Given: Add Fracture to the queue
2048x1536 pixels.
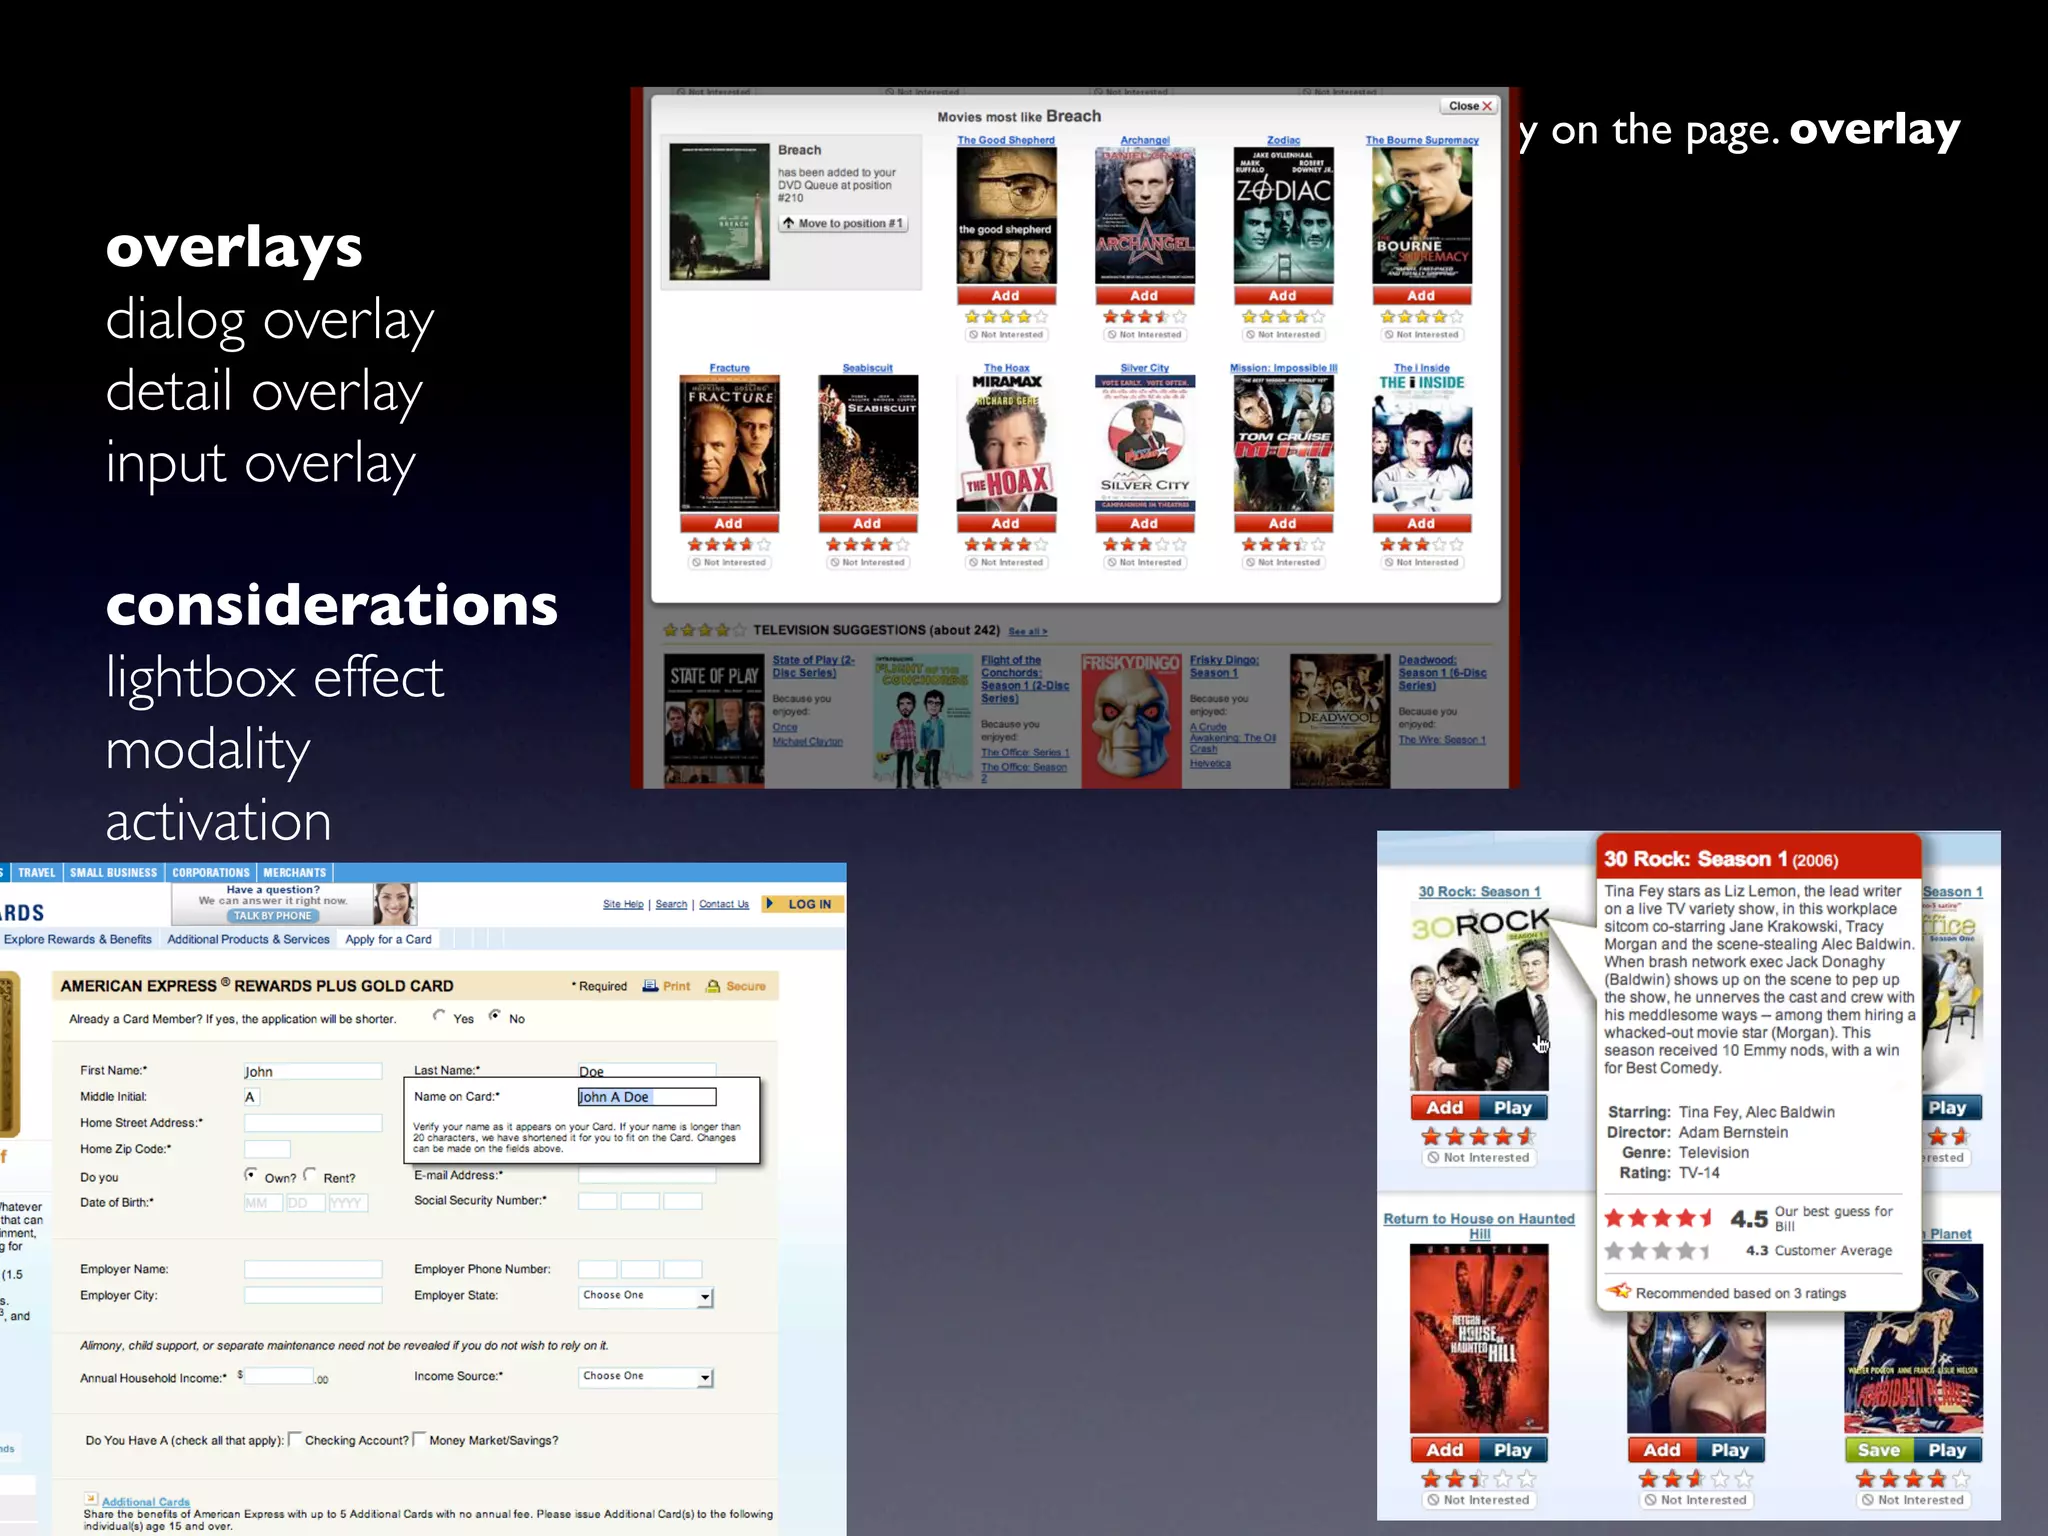Looking at the screenshot, I should pyautogui.click(x=729, y=524).
